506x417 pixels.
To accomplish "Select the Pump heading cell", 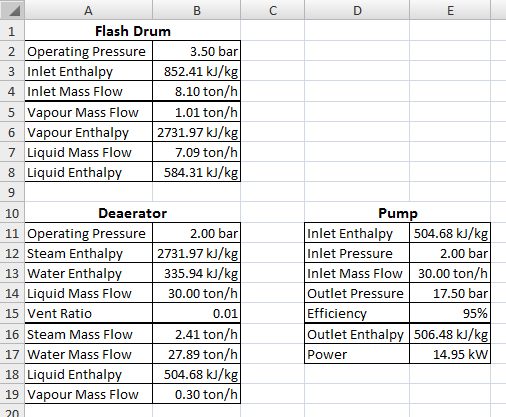I will point(398,213).
